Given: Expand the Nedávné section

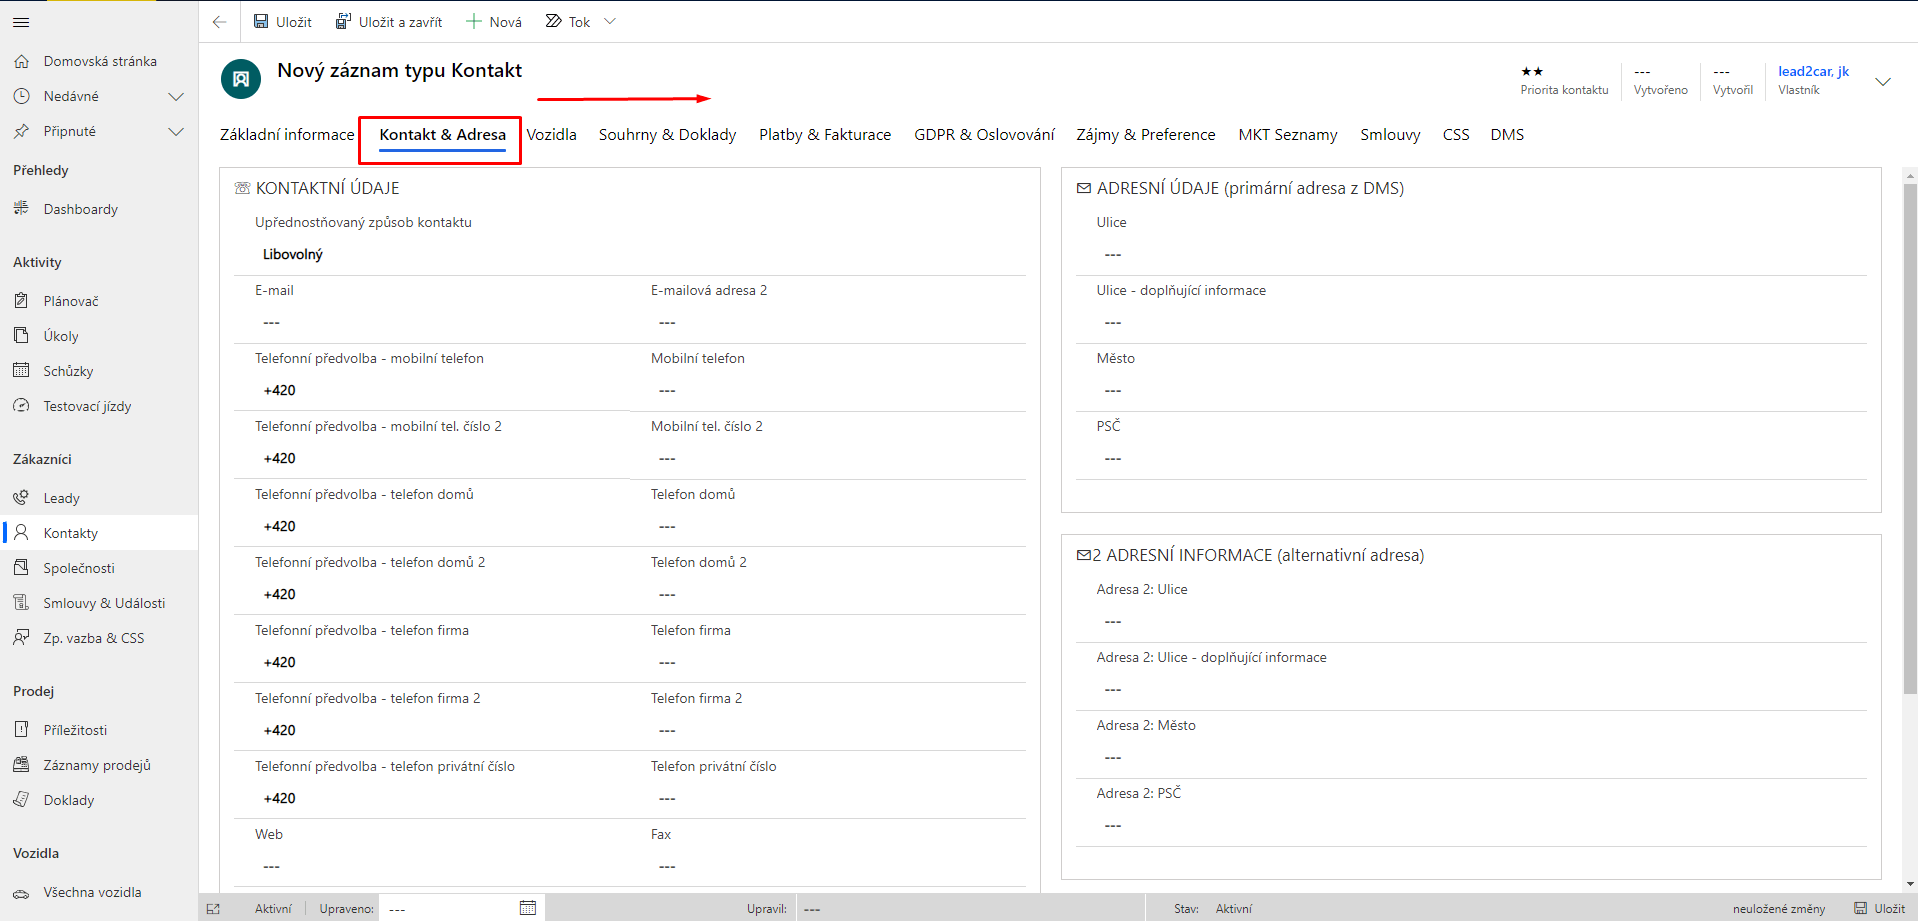Looking at the screenshot, I should [x=176, y=97].
